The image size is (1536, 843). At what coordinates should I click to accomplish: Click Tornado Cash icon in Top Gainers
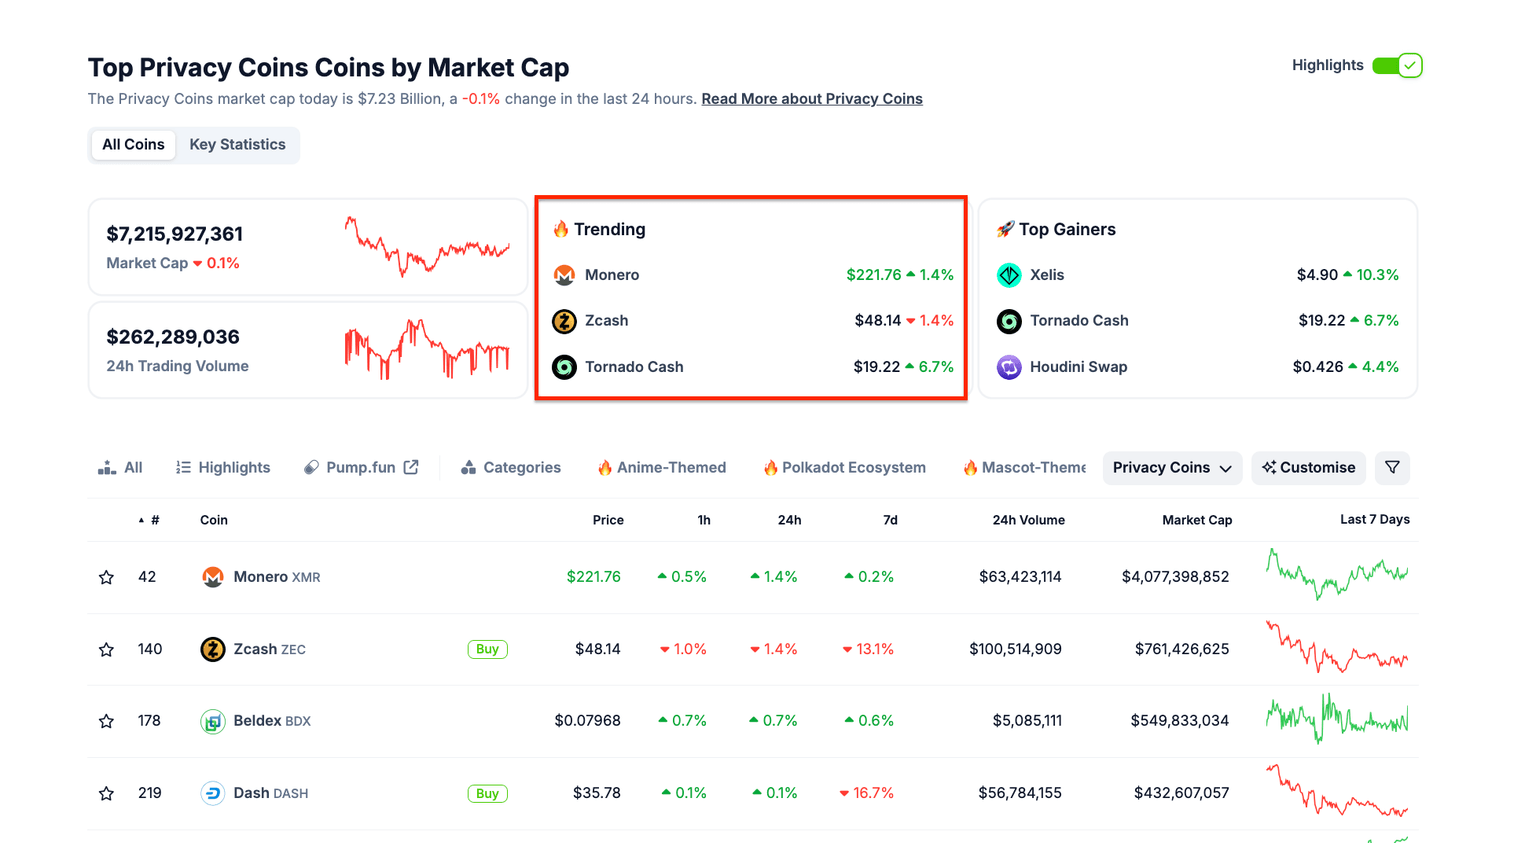pos(1009,321)
